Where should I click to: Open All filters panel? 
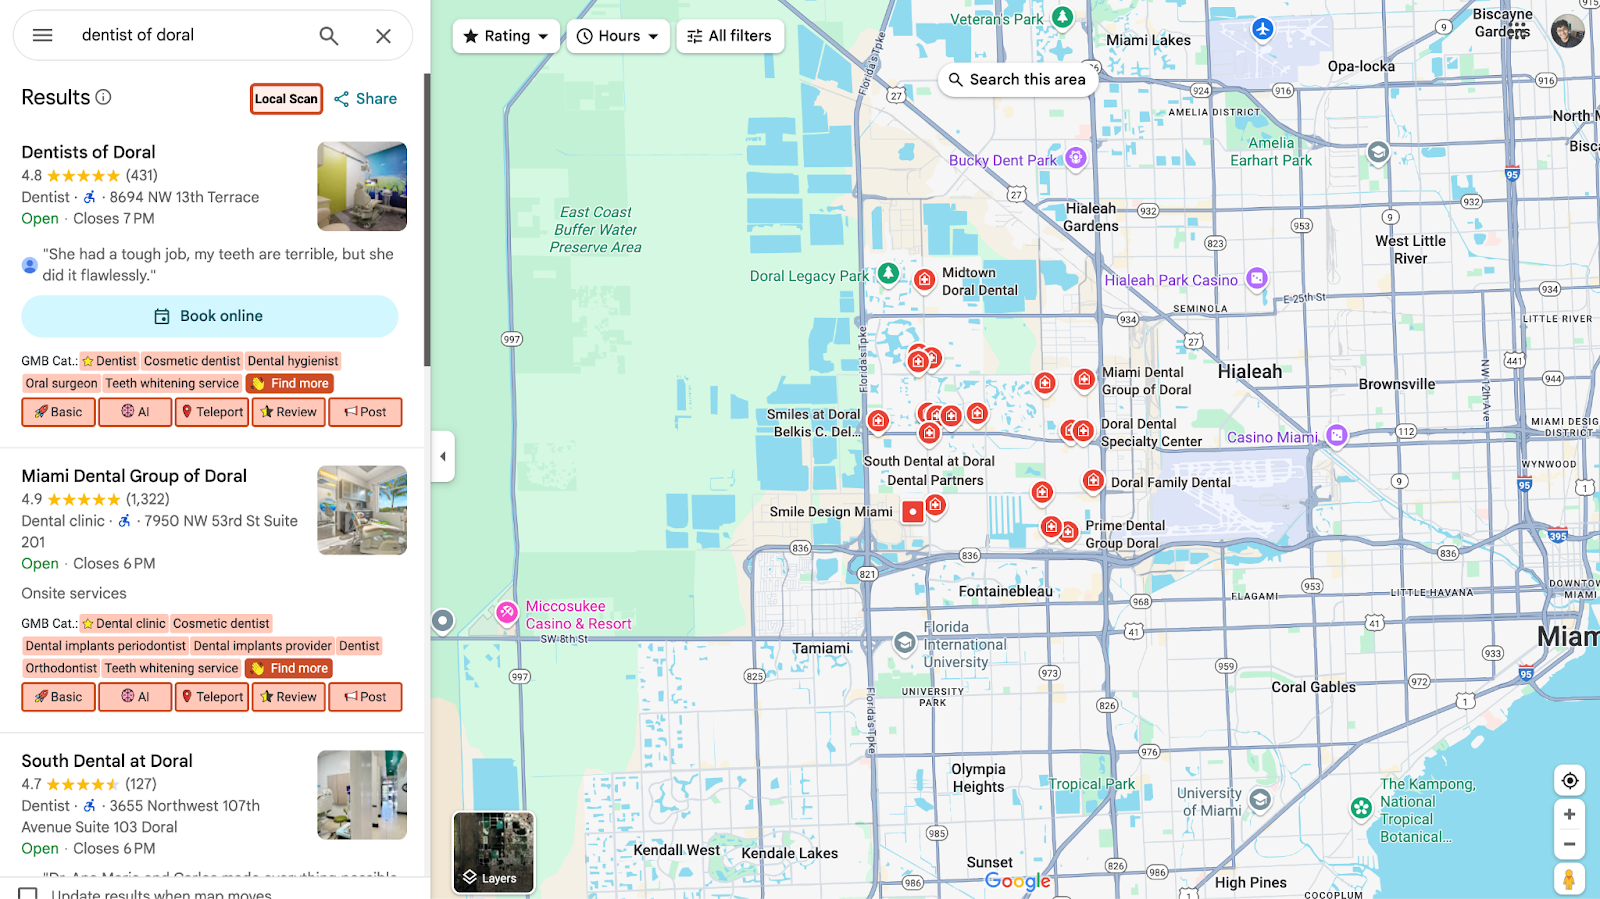pyautogui.click(x=730, y=36)
